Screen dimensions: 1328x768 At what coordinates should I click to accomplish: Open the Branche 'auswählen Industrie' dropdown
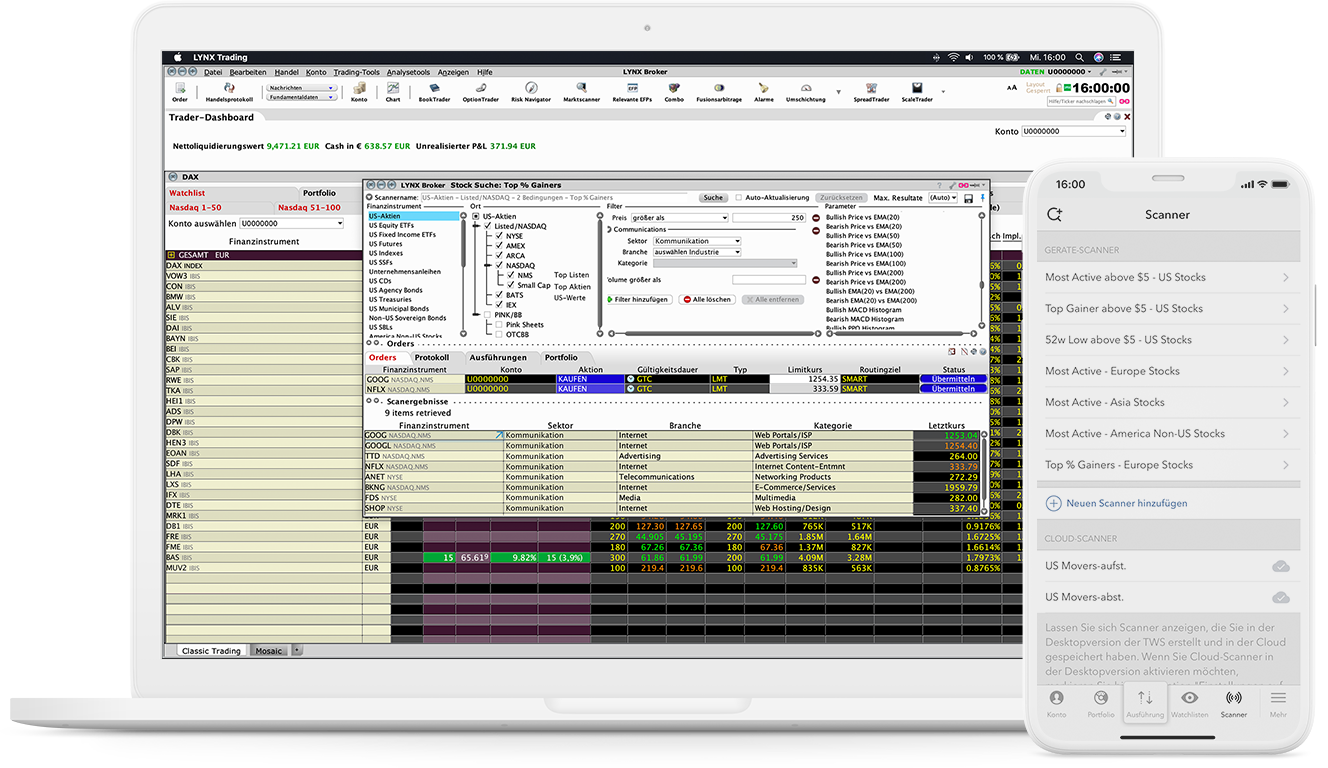pos(697,252)
